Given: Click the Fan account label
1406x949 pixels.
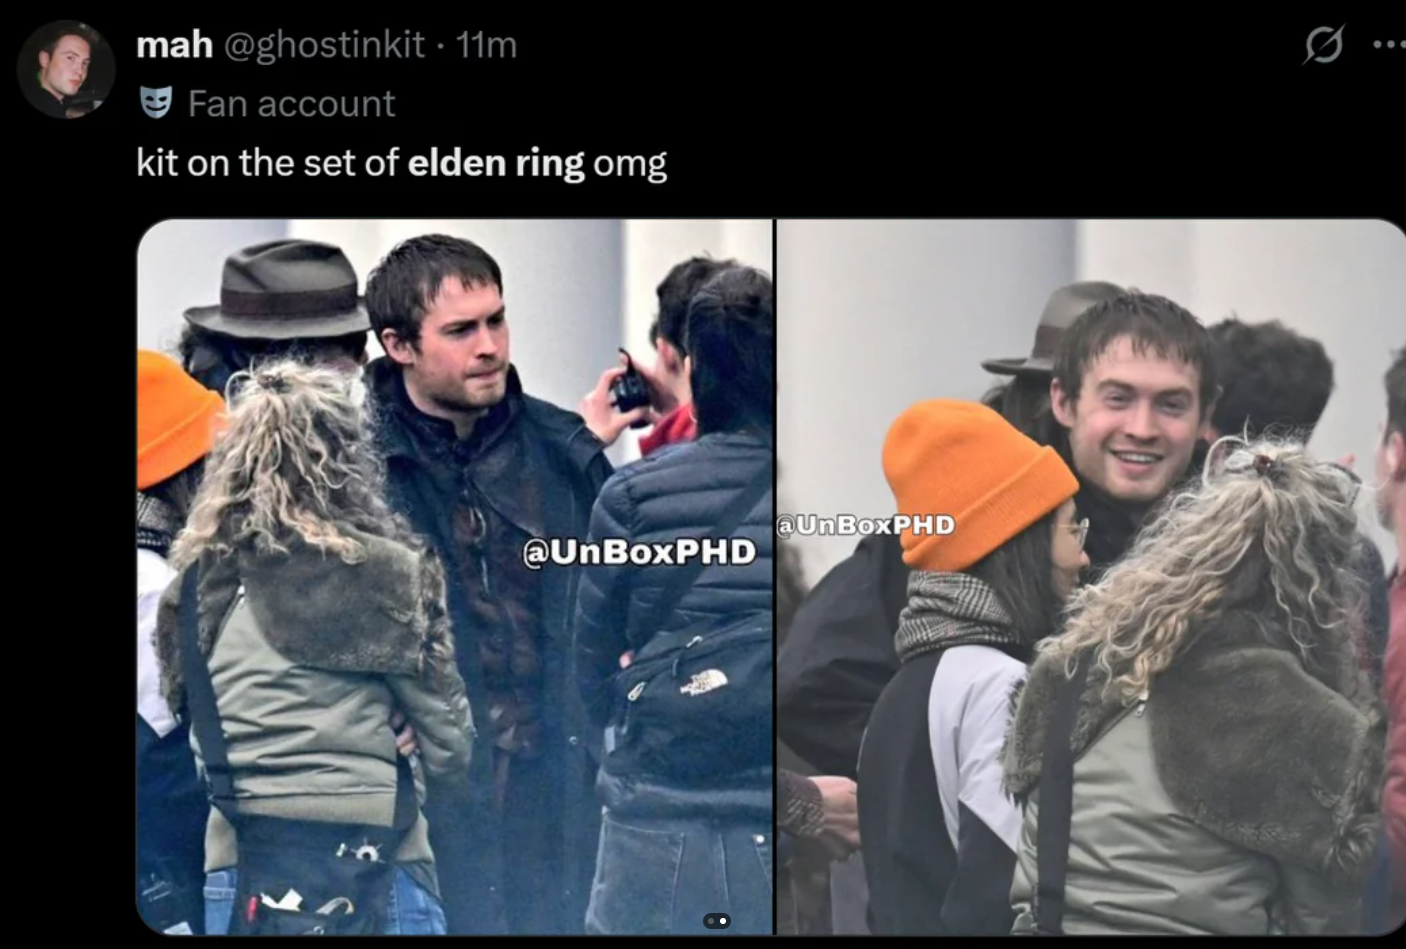Looking at the screenshot, I should 291,103.
